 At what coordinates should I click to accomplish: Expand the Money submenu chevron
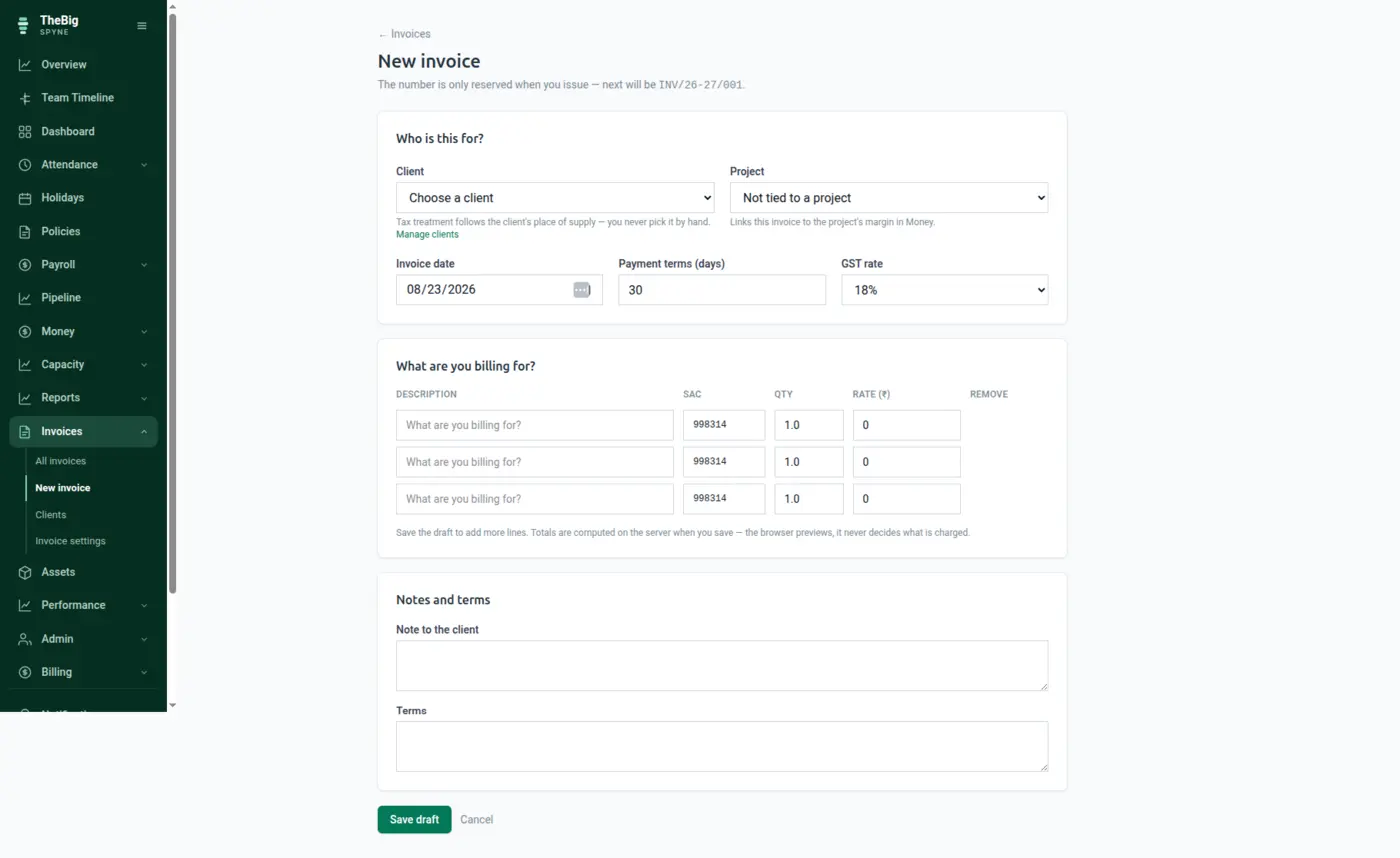coord(144,332)
